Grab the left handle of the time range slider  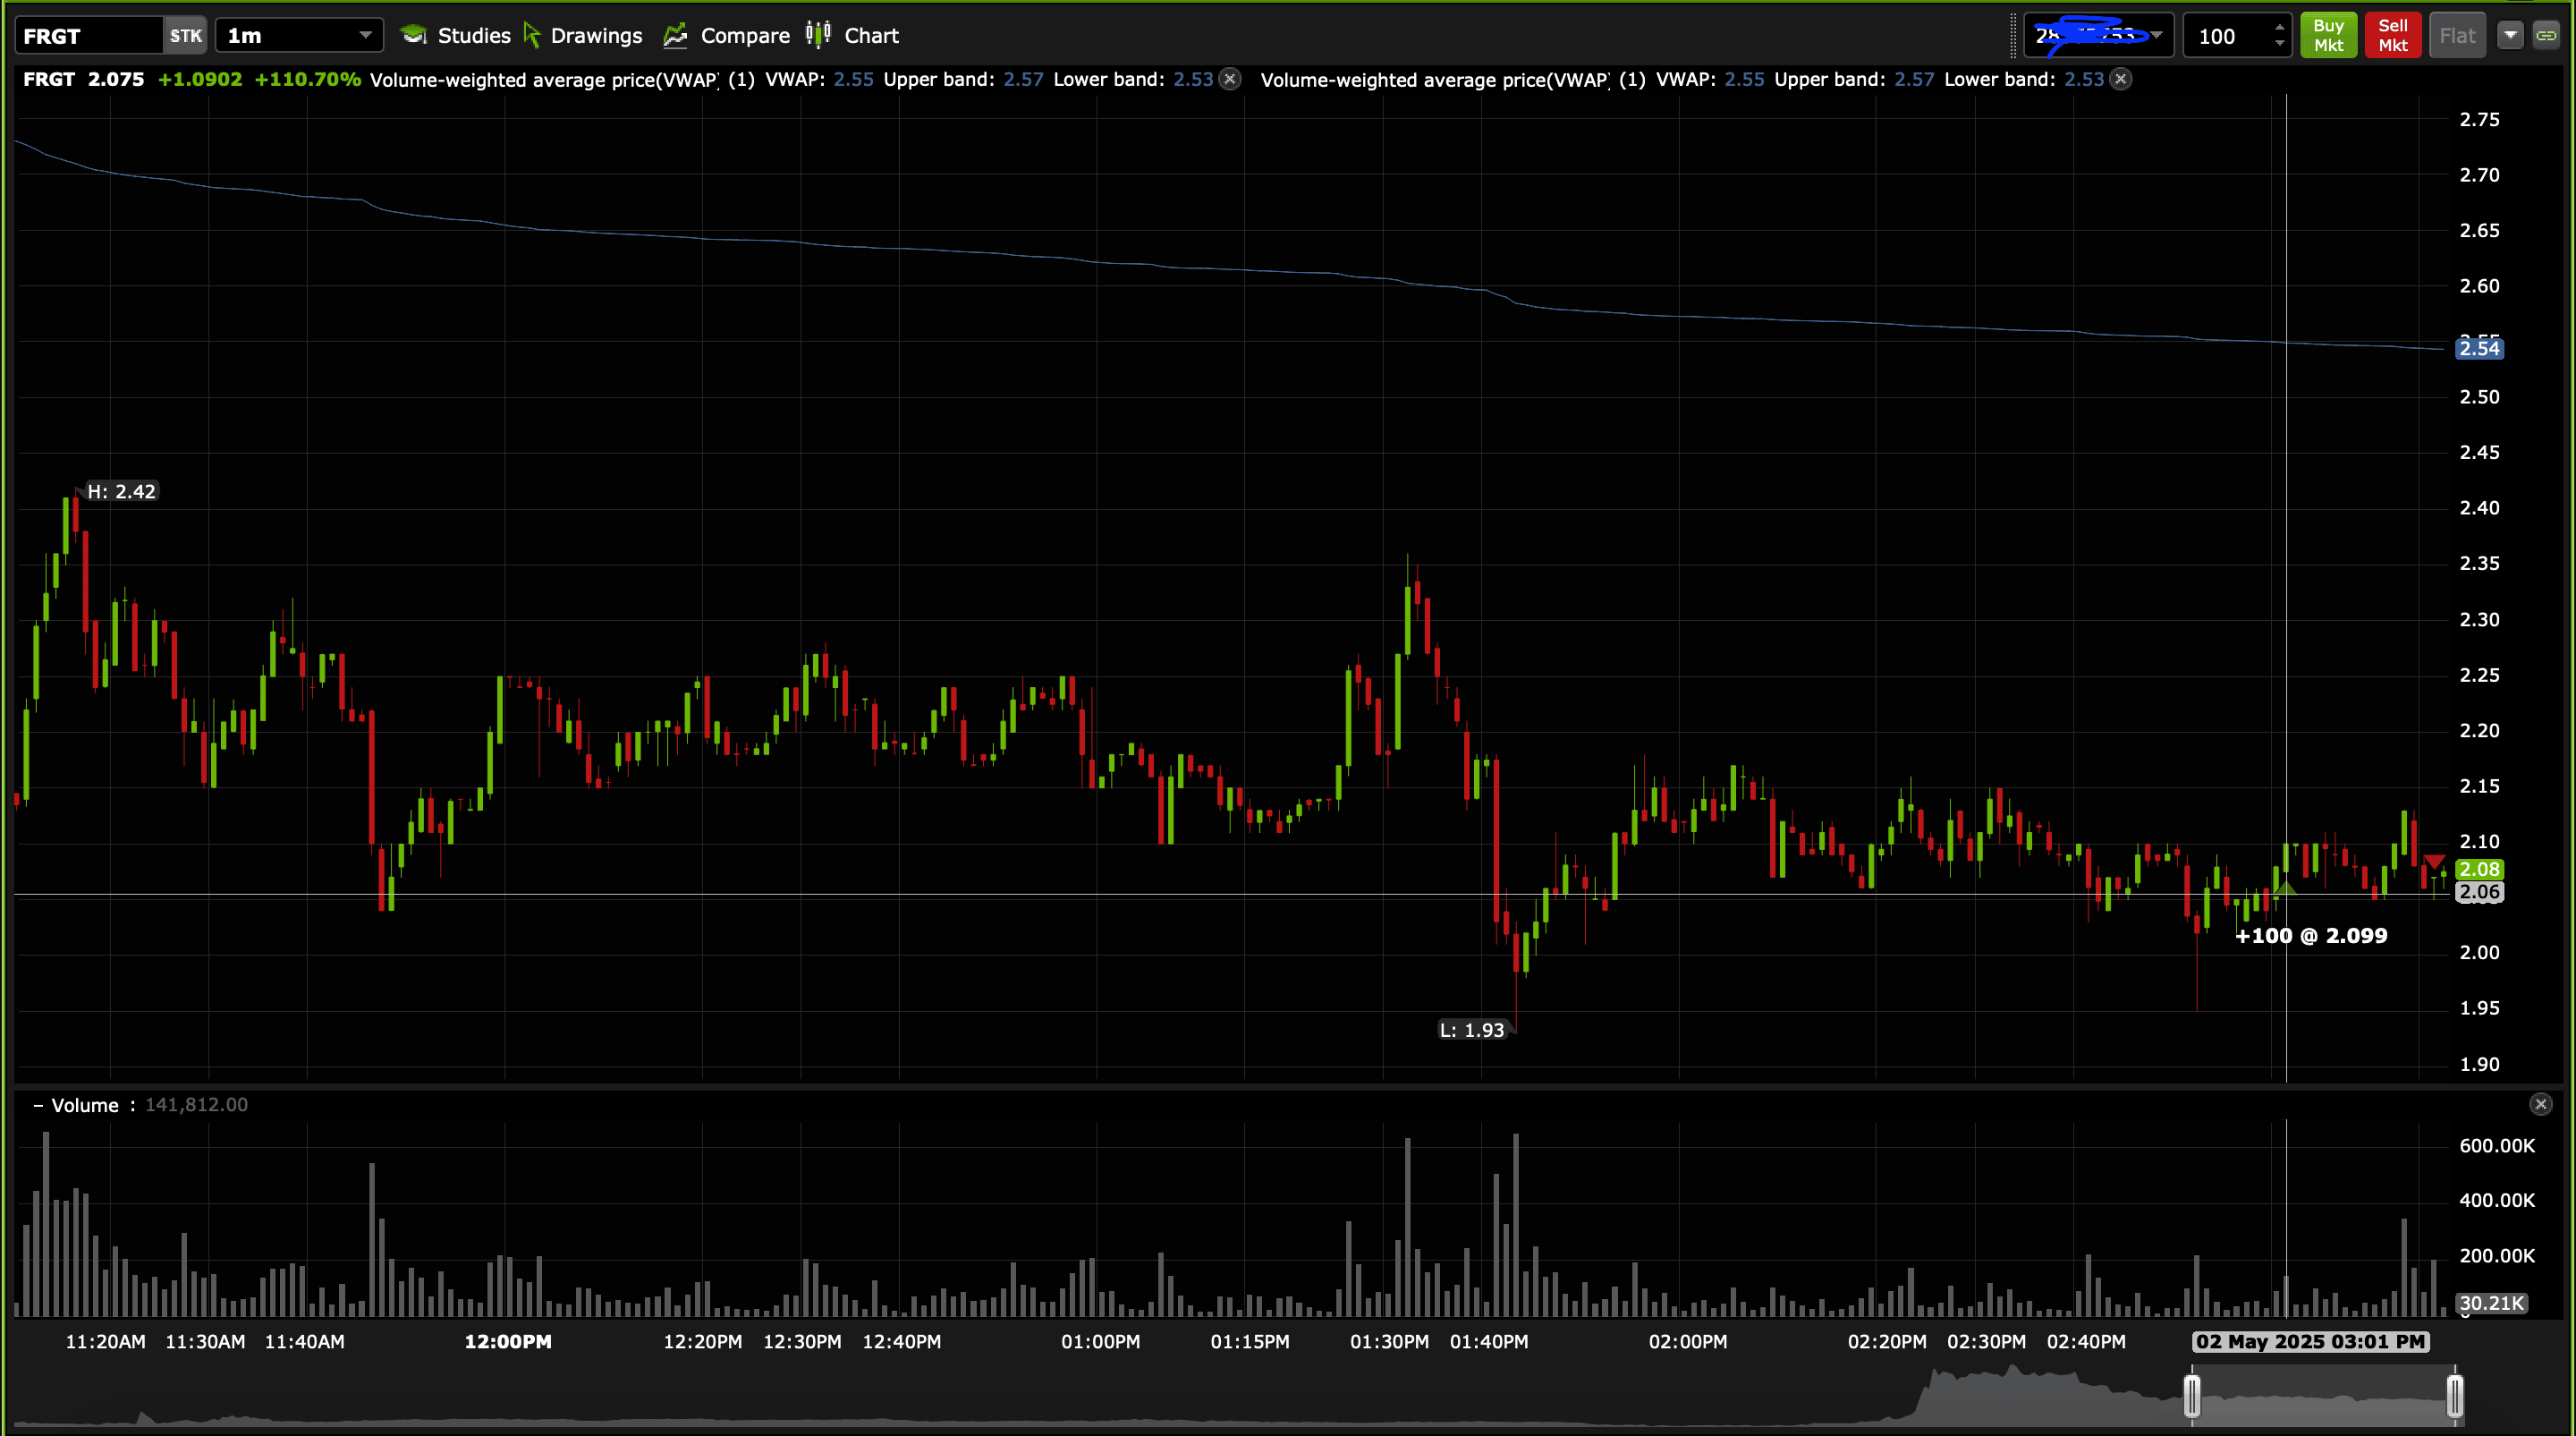[x=2191, y=1395]
